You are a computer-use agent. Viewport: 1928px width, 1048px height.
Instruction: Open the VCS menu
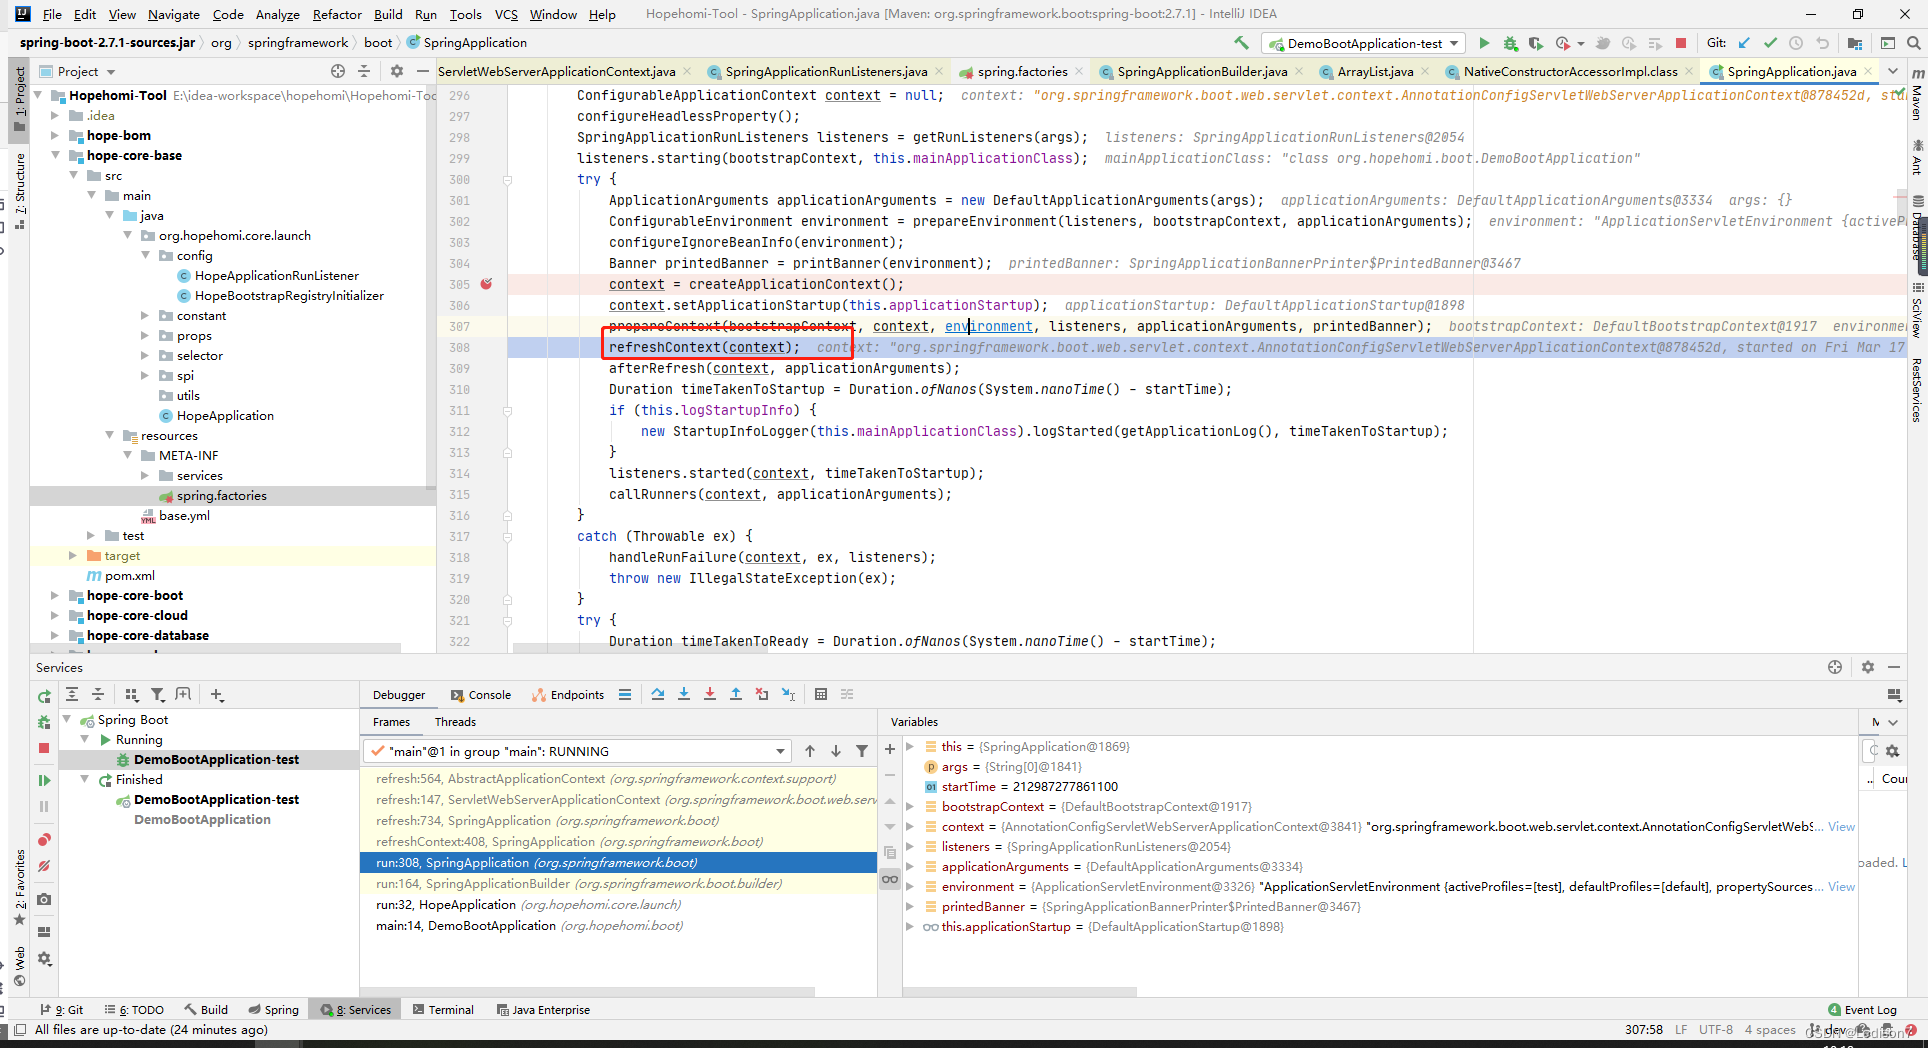(506, 14)
